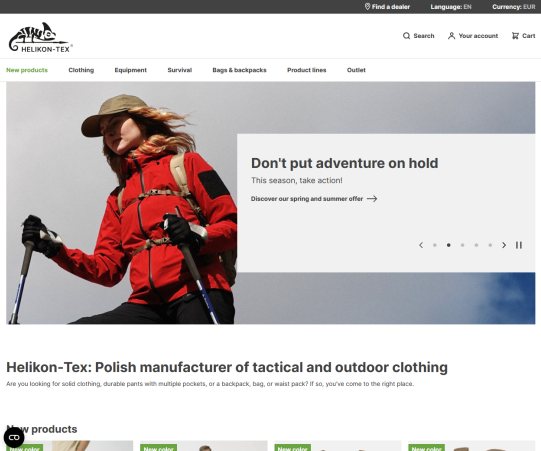This screenshot has width=541, height=451.
Task: Open the New products menu item
Action: pos(27,70)
